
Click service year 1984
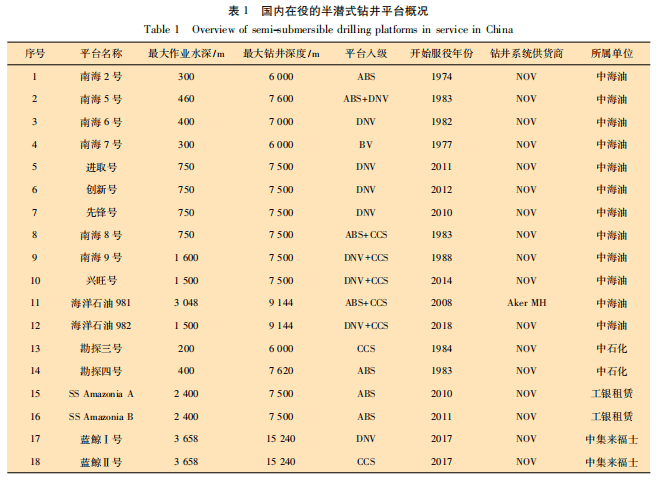pyautogui.click(x=442, y=349)
